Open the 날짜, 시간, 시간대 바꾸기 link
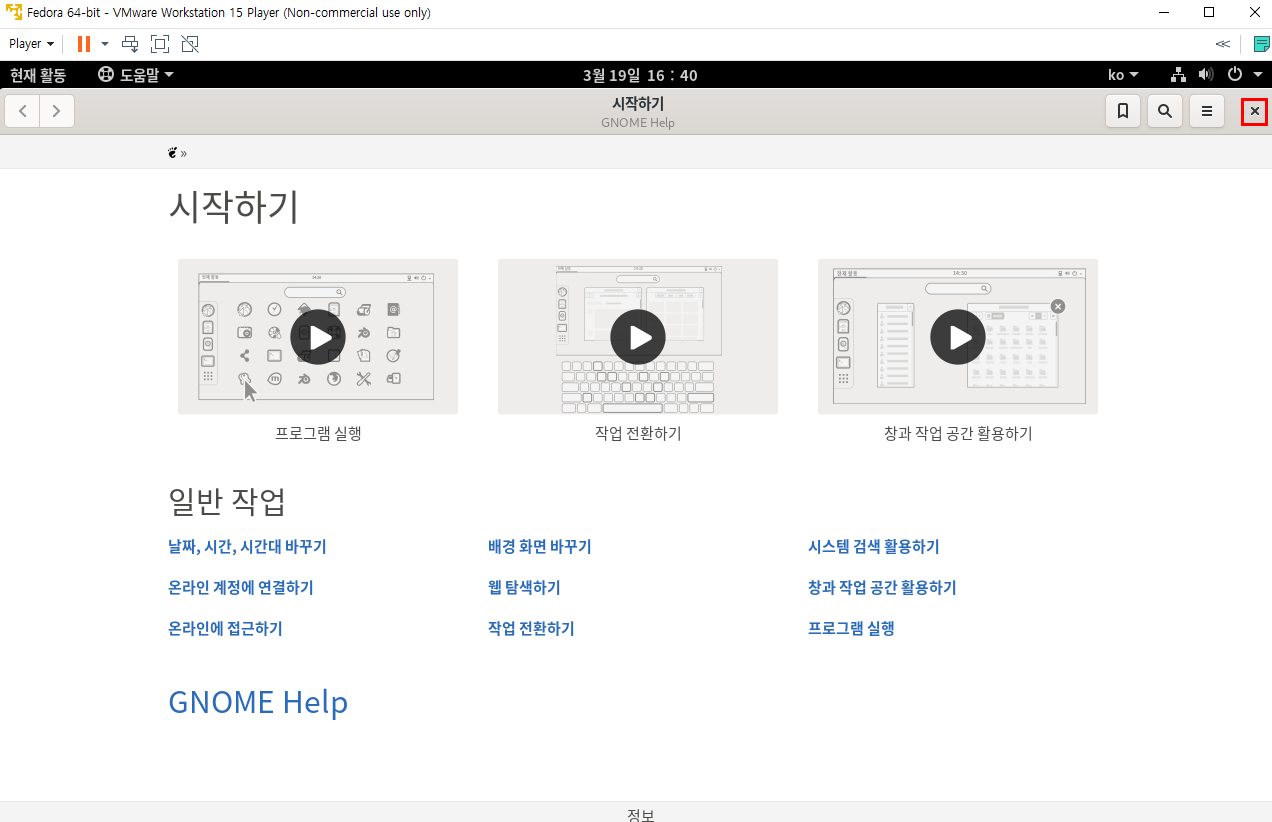Image resolution: width=1272 pixels, height=822 pixels. click(x=247, y=547)
